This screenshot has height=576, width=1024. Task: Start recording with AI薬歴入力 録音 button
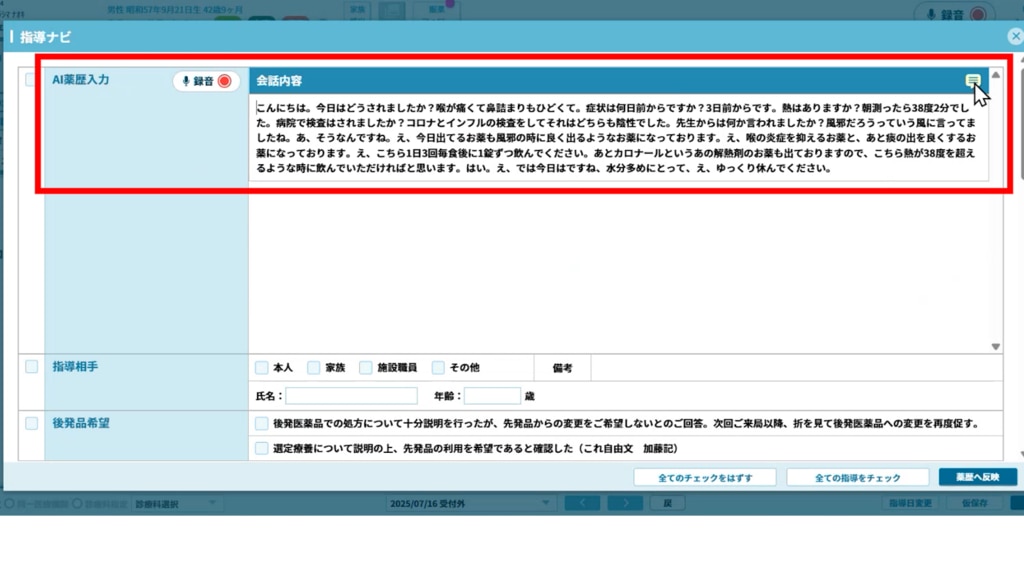coord(207,81)
